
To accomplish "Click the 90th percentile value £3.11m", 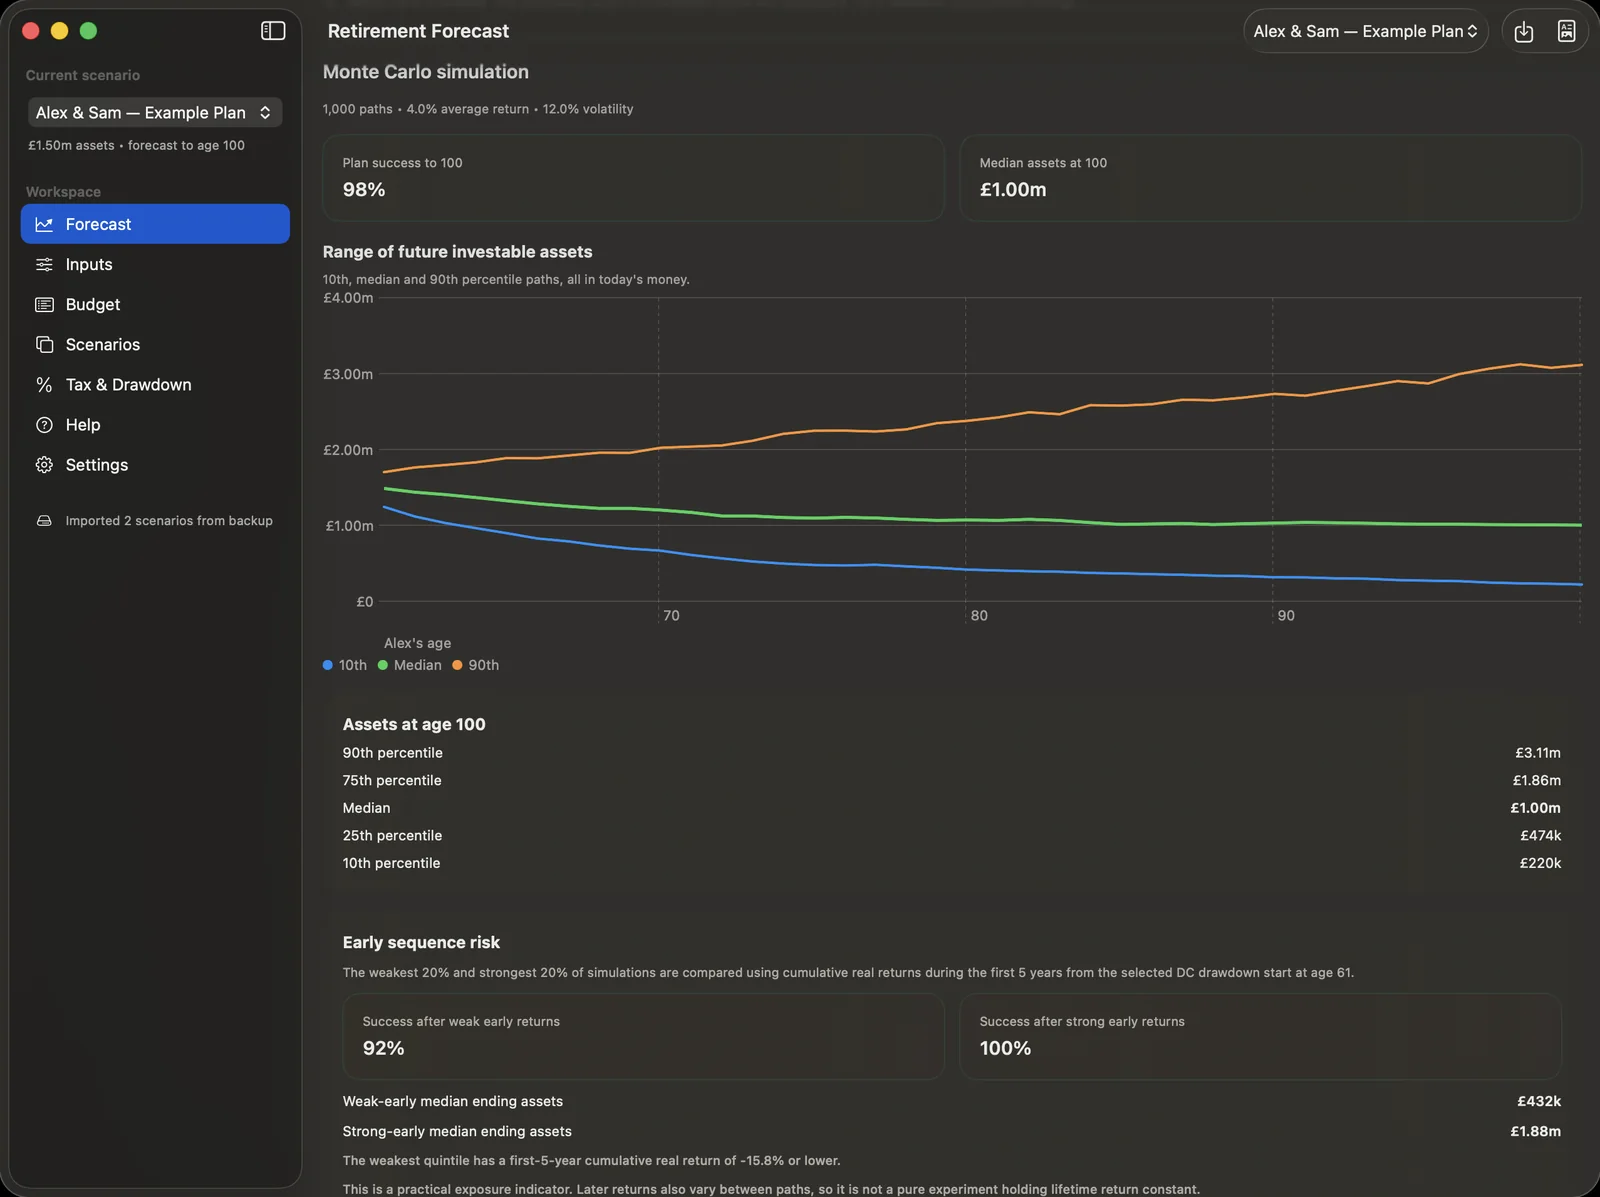I will coord(1538,753).
